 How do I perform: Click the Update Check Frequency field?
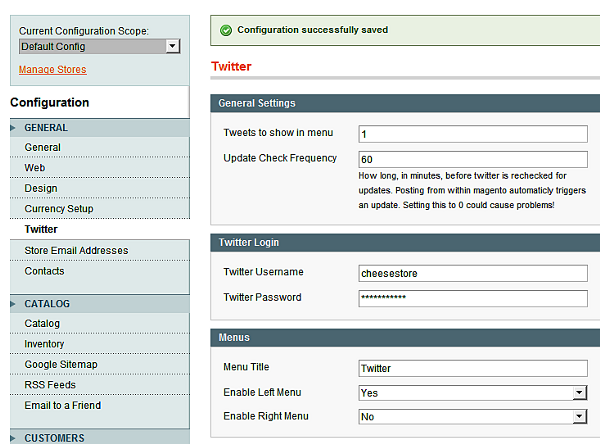coord(473,159)
